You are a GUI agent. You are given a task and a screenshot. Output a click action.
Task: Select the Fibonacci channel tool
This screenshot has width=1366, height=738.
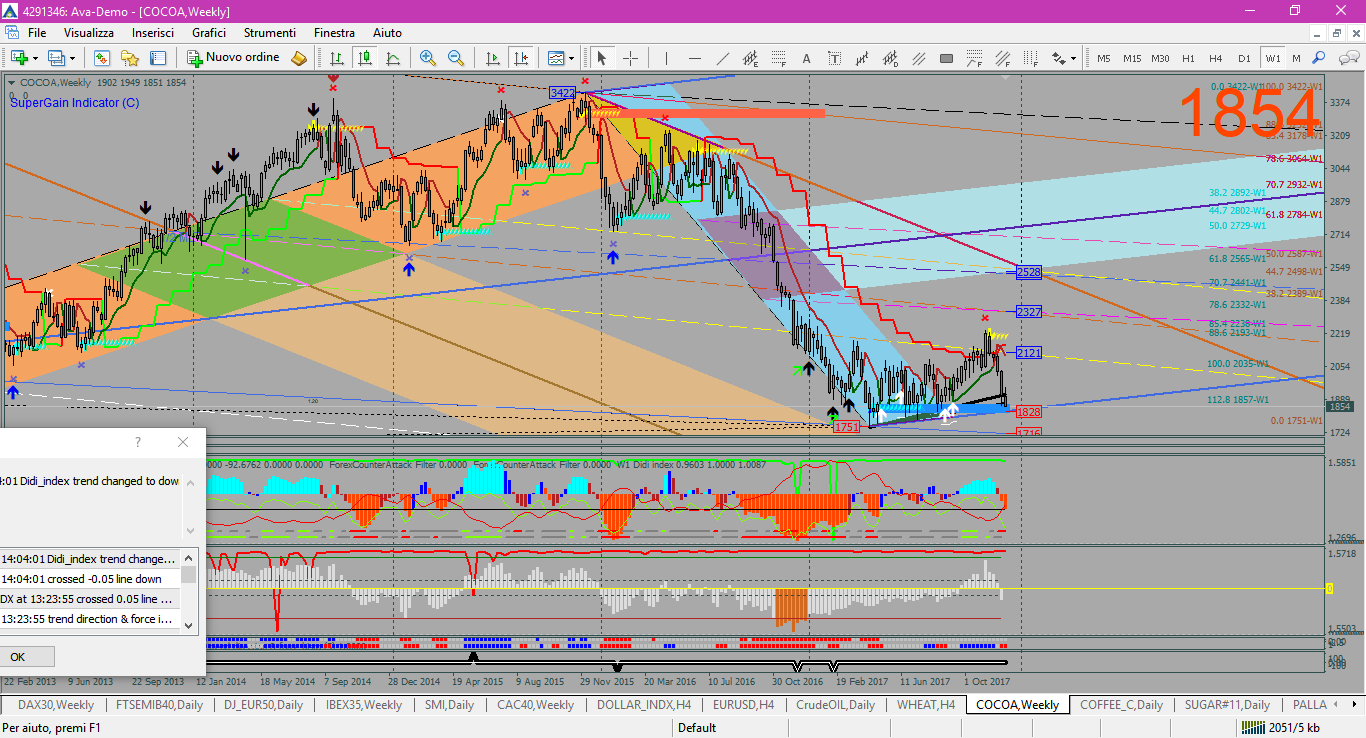[1003, 58]
